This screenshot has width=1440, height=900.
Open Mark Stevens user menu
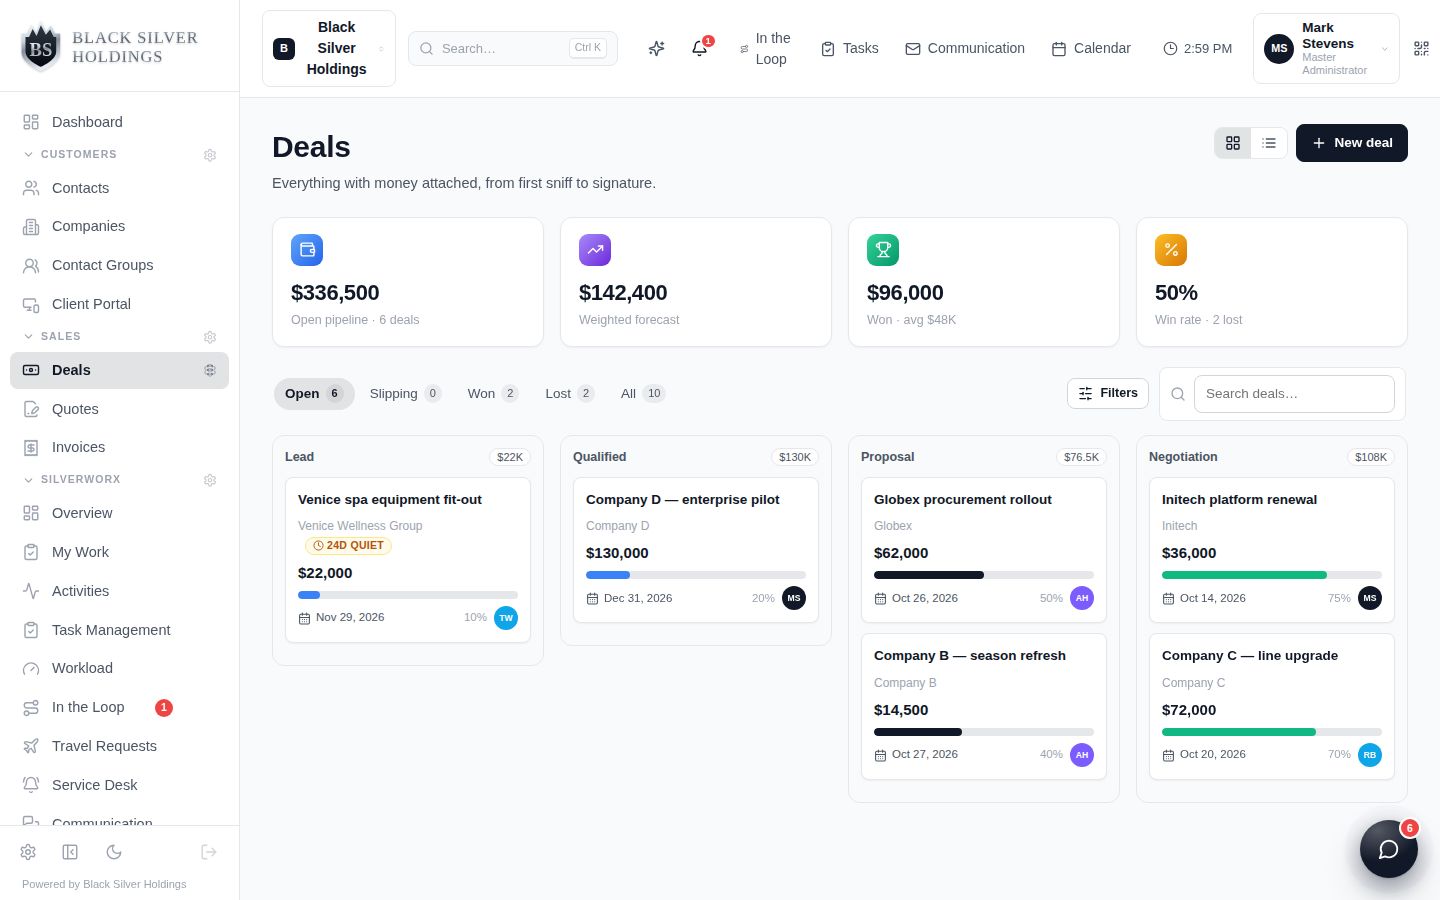(x=1326, y=48)
